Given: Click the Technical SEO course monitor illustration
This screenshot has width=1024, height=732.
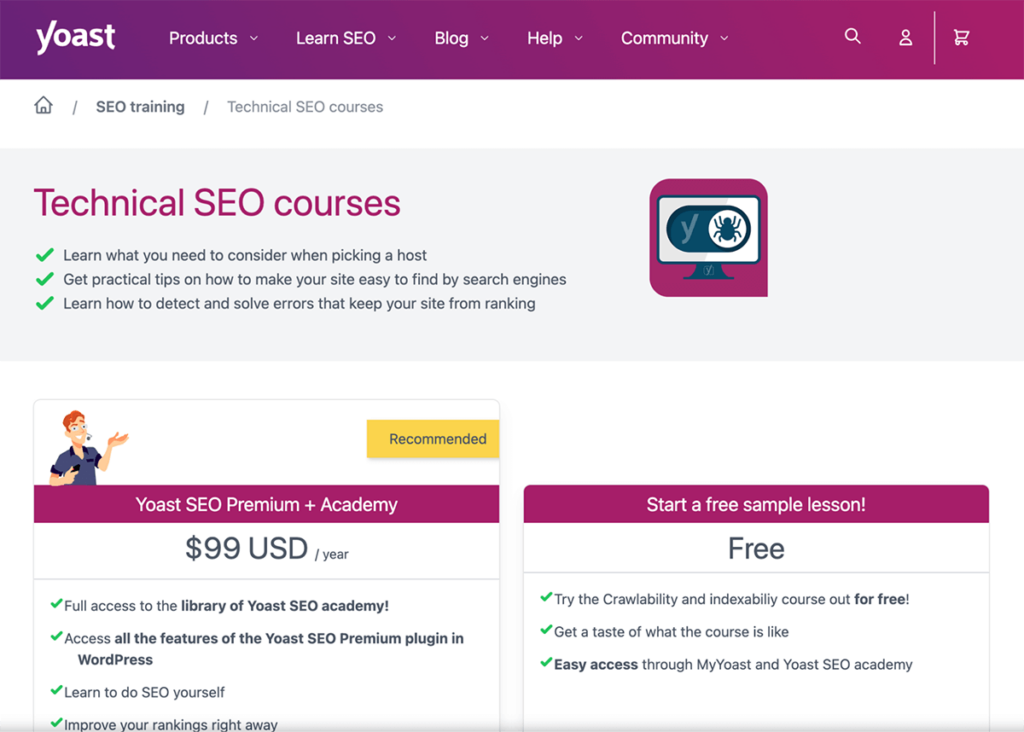Looking at the screenshot, I should [708, 237].
